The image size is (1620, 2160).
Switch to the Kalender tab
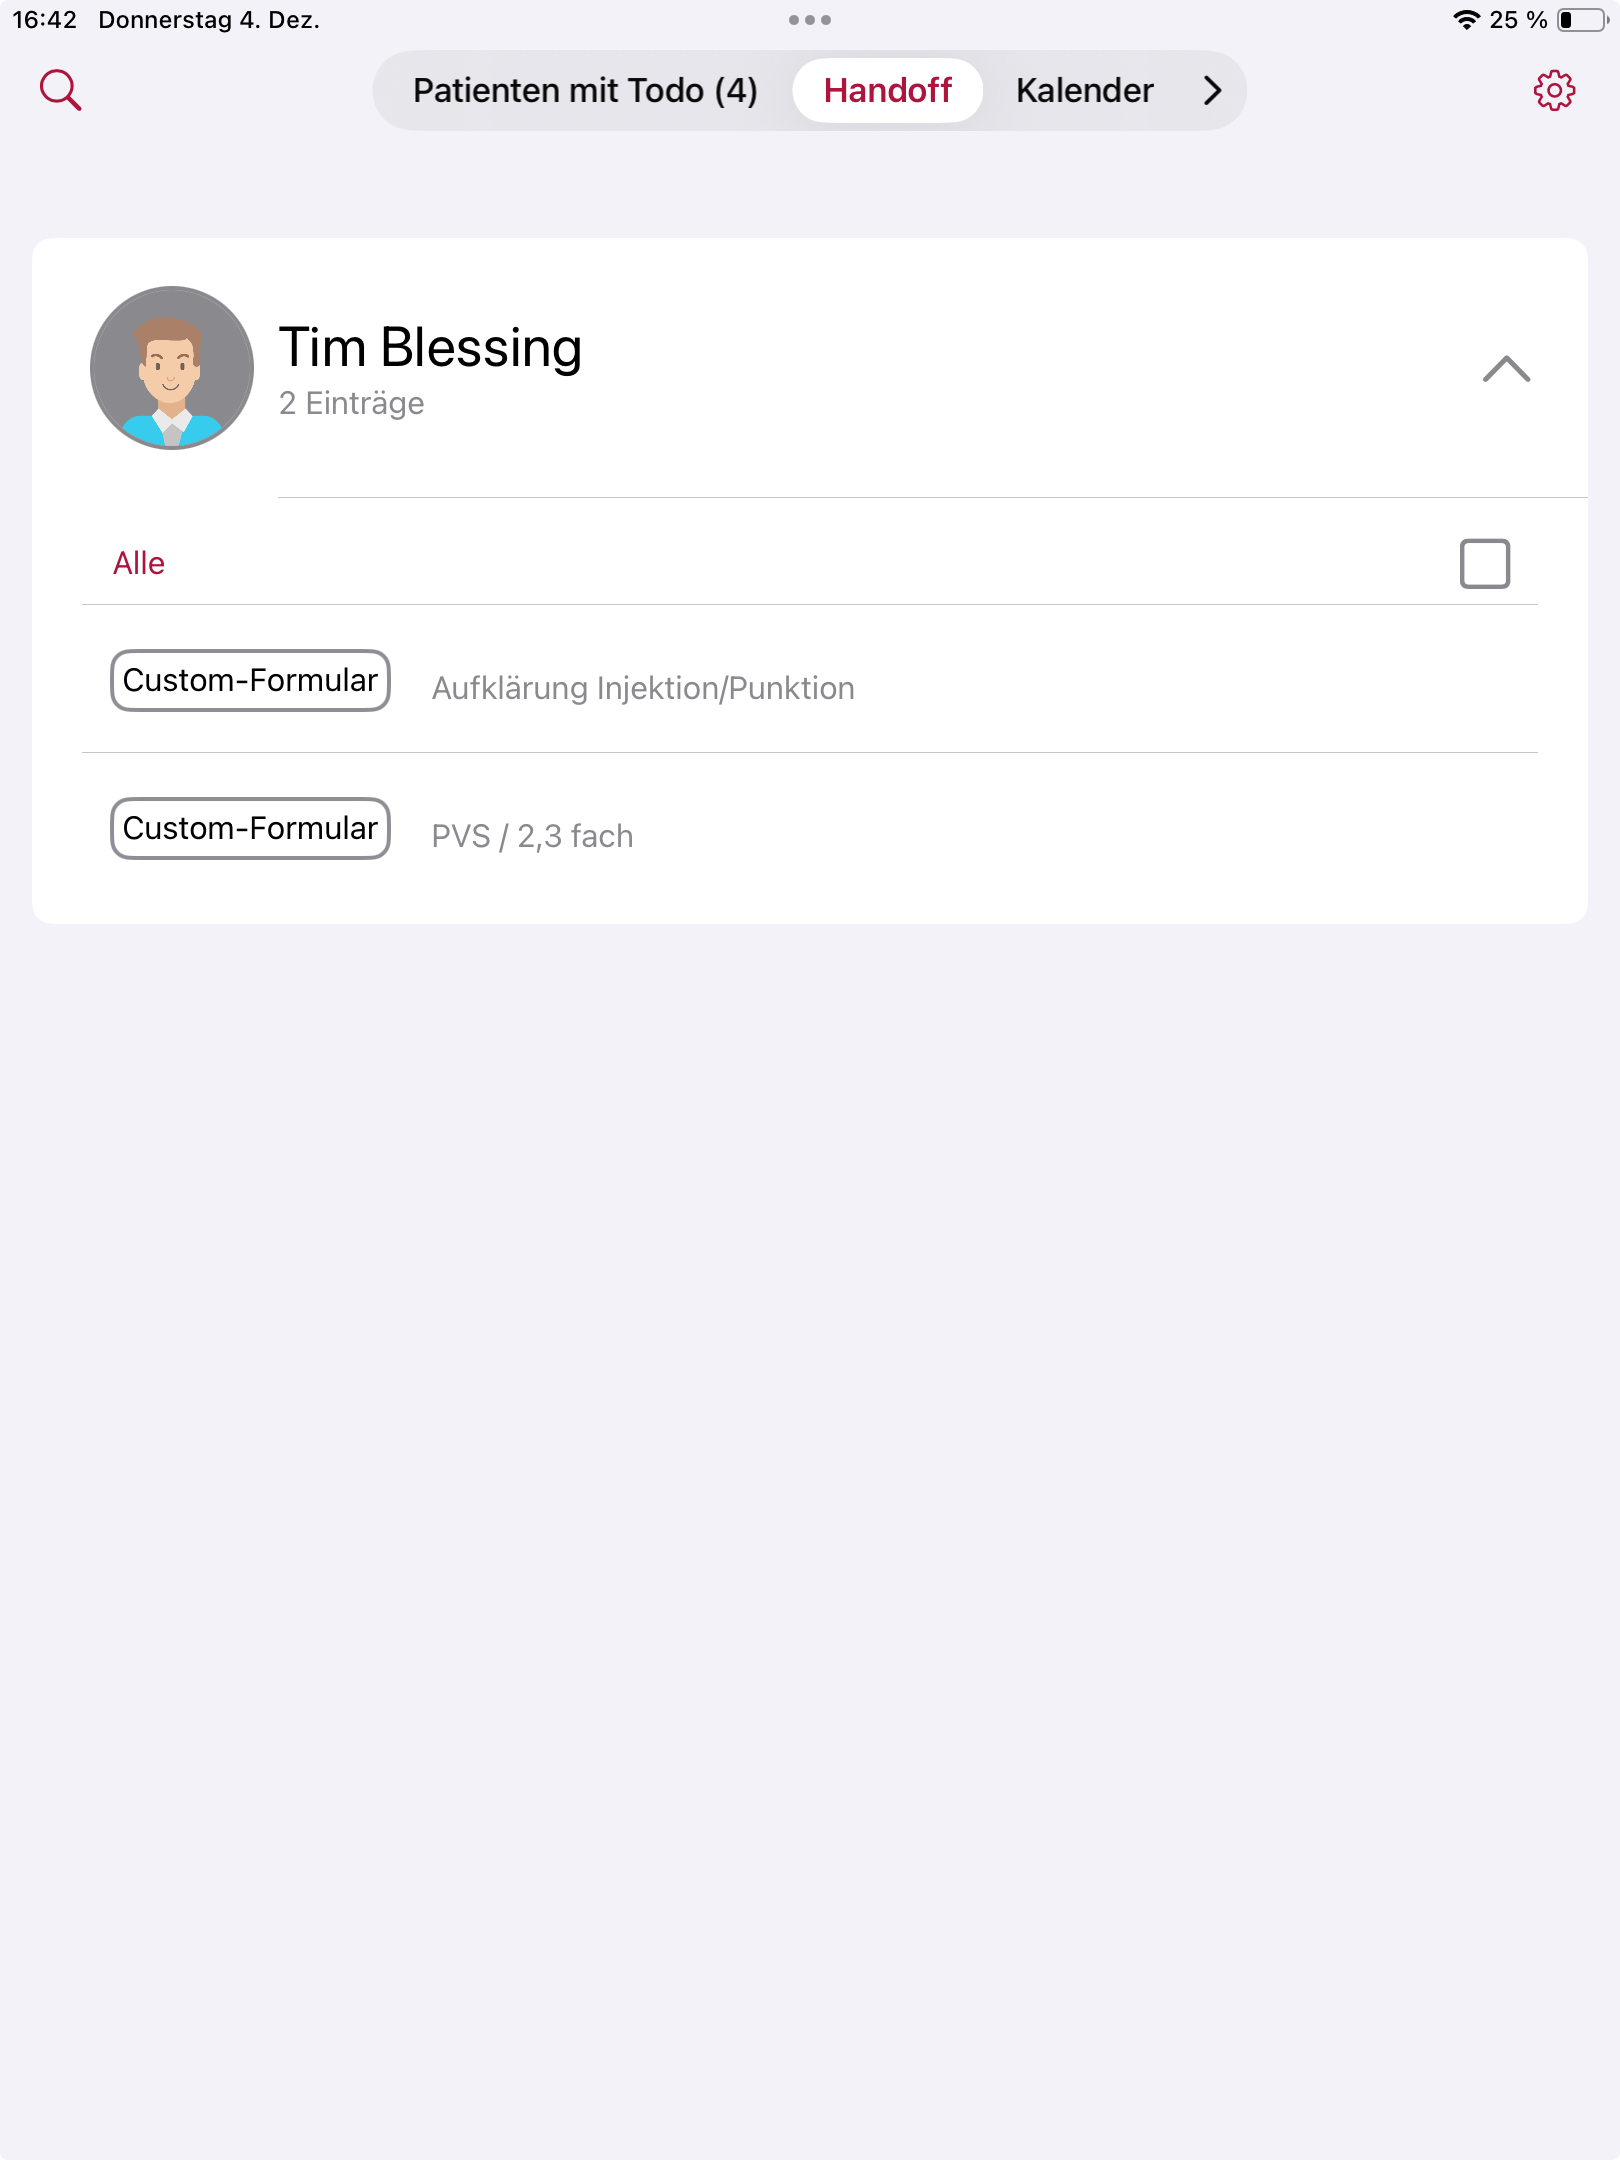point(1084,91)
